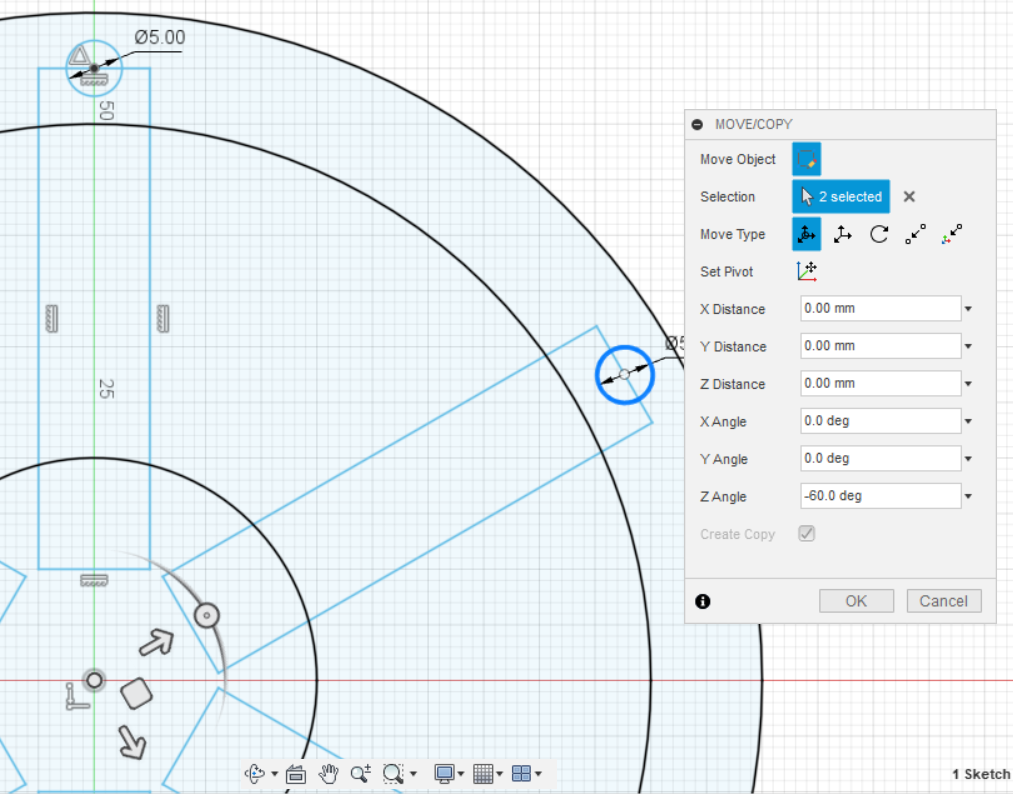Click the Y Angle input field

point(881,458)
